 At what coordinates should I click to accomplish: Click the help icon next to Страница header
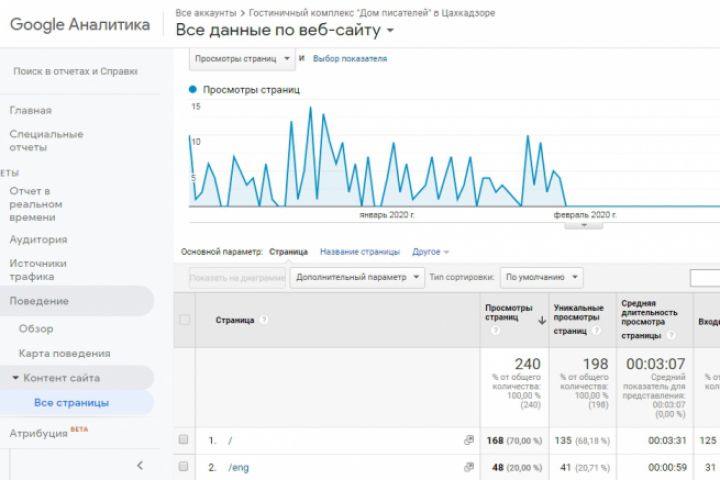coord(264,320)
